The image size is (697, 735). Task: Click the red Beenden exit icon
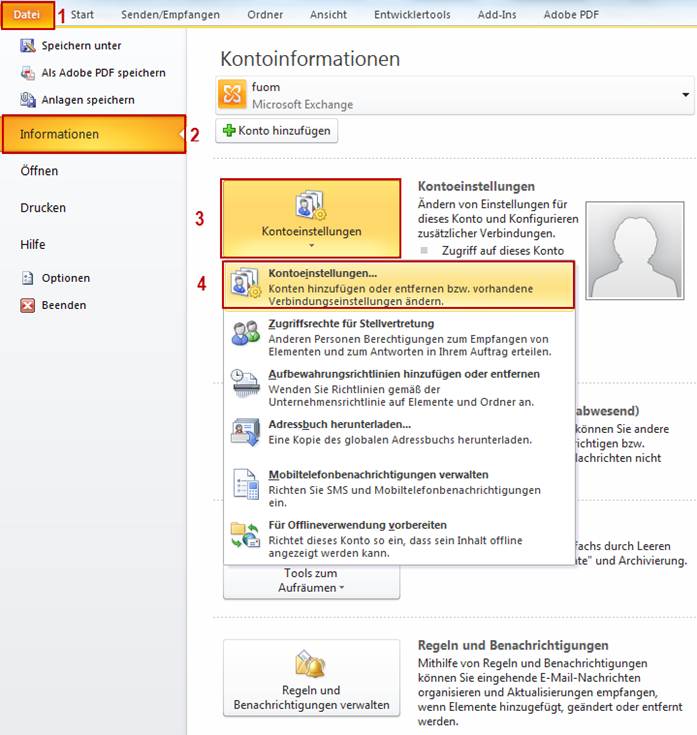click(28, 305)
